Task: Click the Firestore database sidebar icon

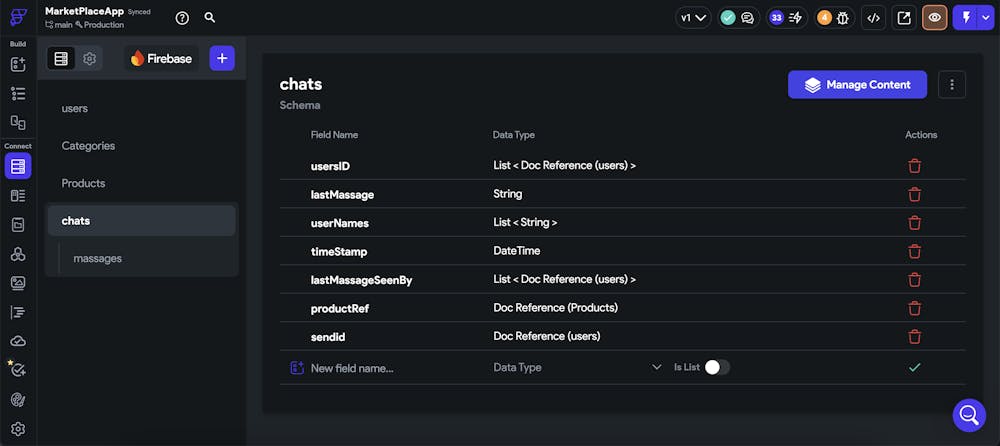Action: 17,166
